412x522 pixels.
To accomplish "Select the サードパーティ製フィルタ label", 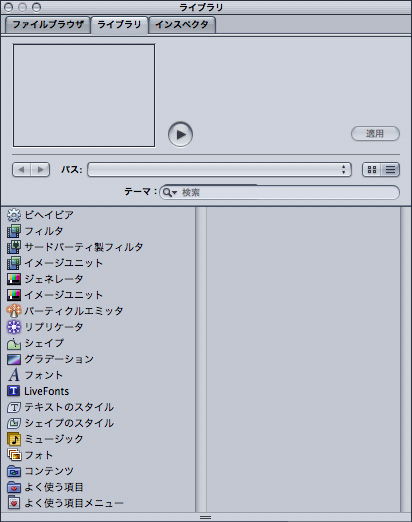I will click(x=84, y=247).
